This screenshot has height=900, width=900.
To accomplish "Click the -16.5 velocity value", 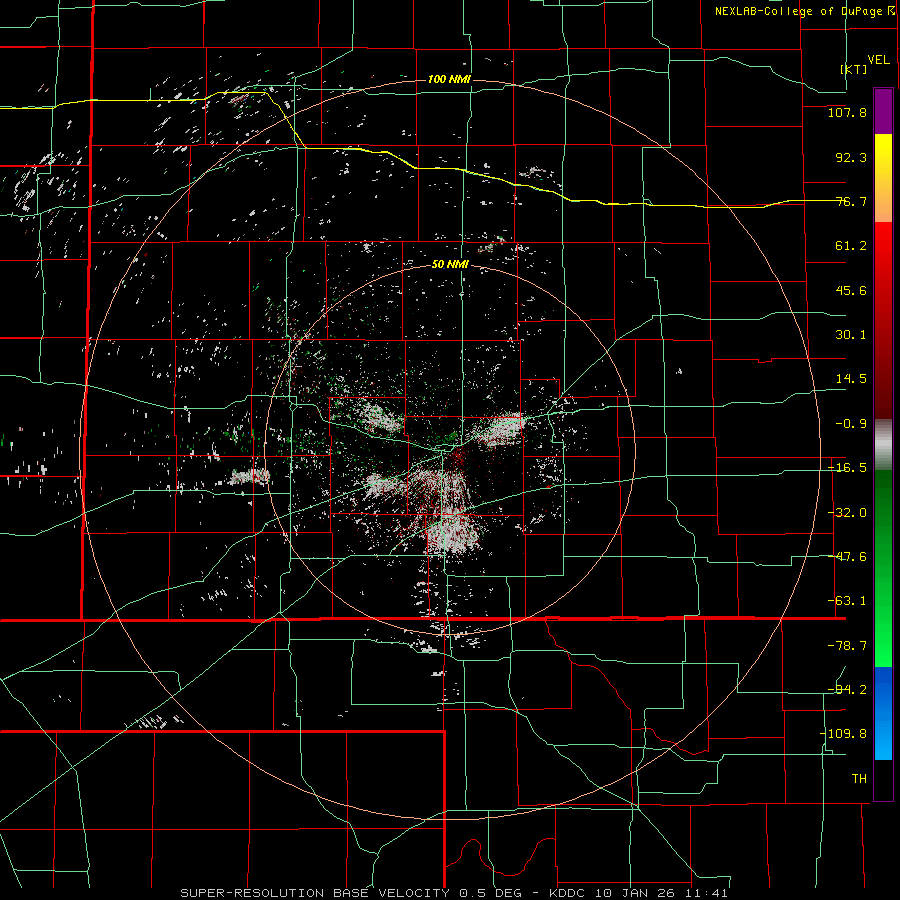I will point(847,468).
